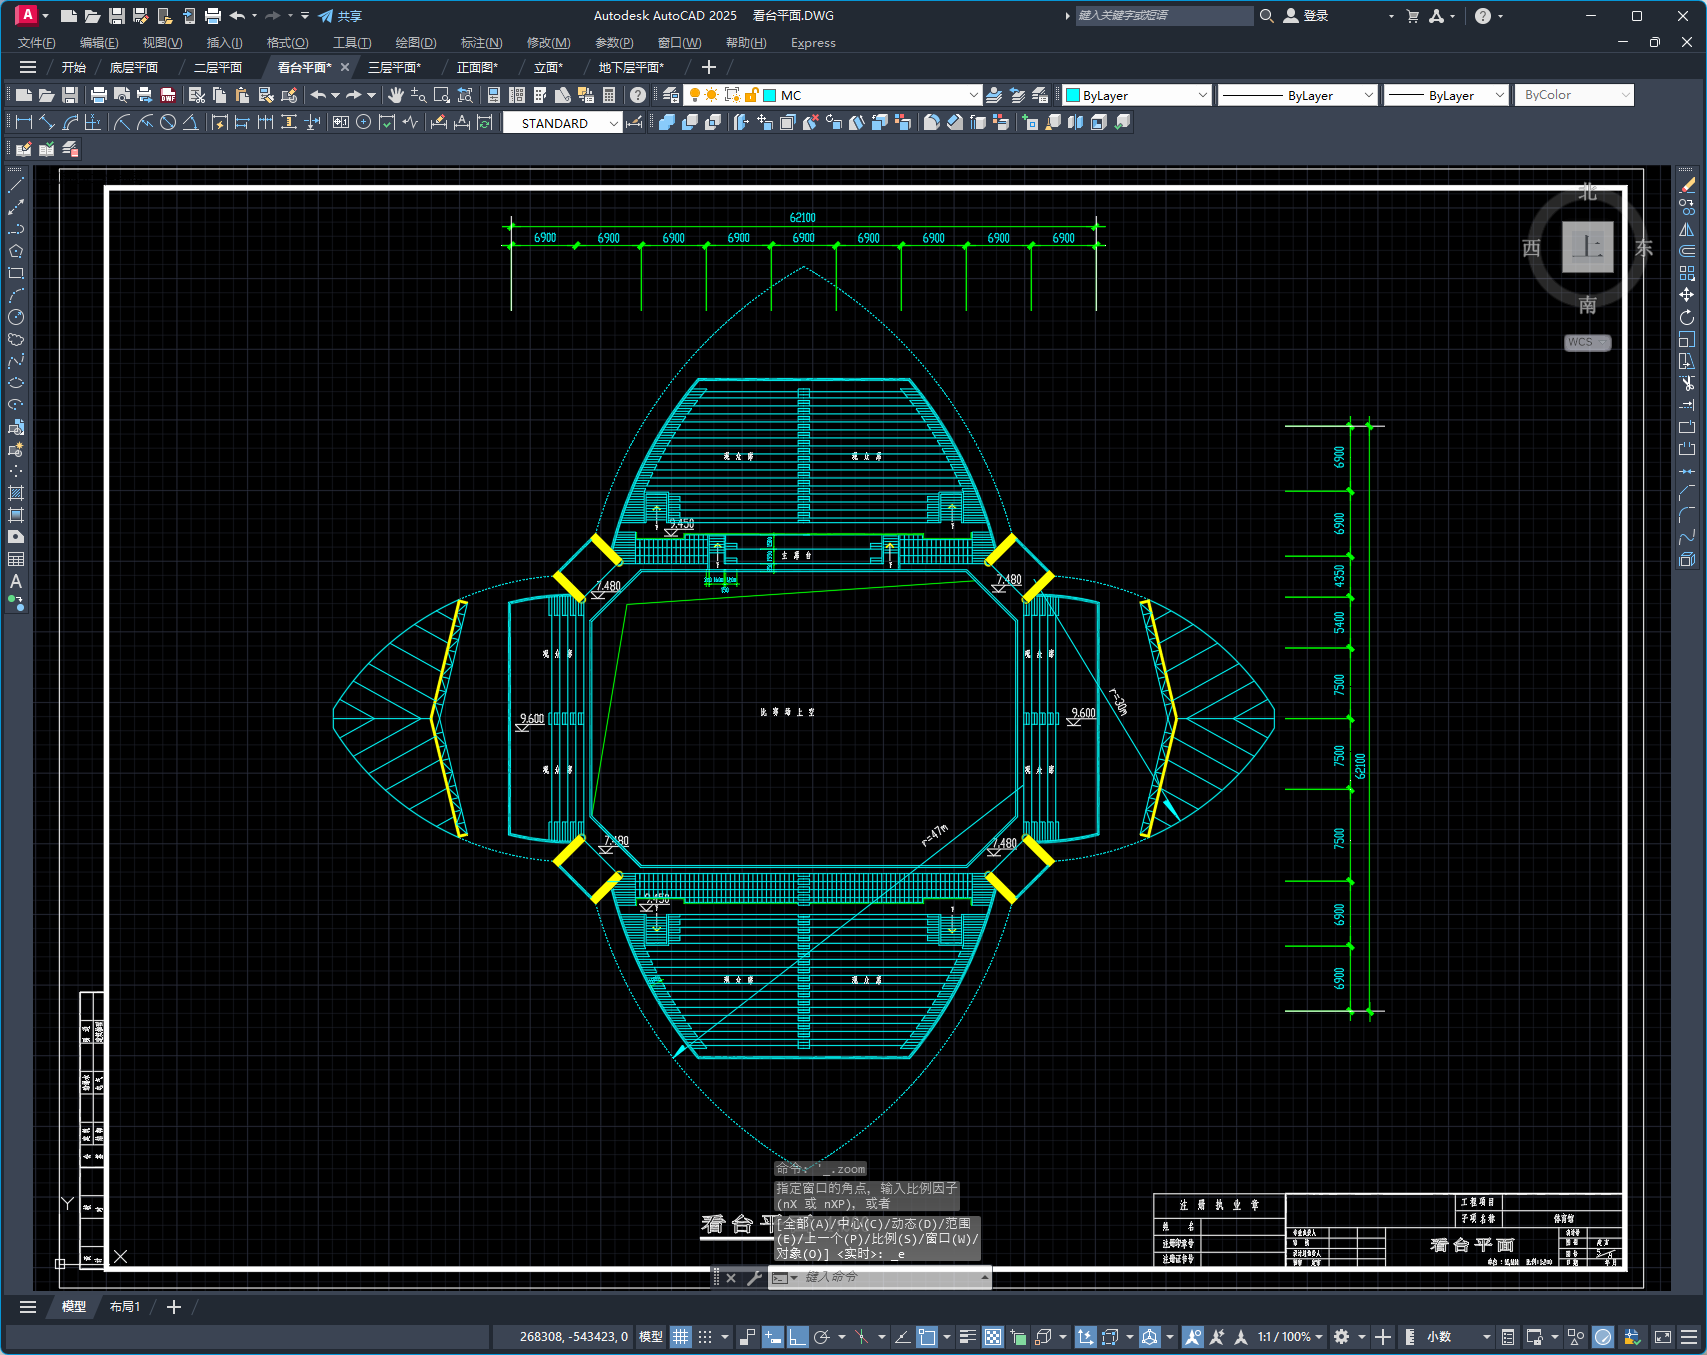Select the Diameter dimension tool
This screenshot has height=1355, width=1707.
click(x=168, y=122)
